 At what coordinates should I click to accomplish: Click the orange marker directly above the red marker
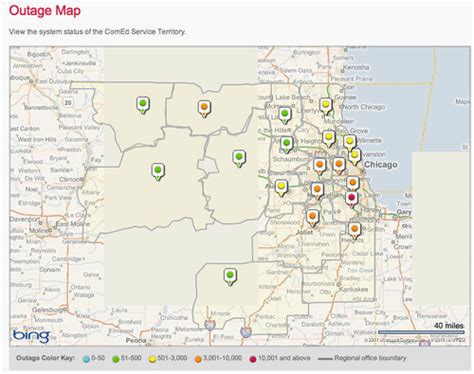(x=352, y=184)
